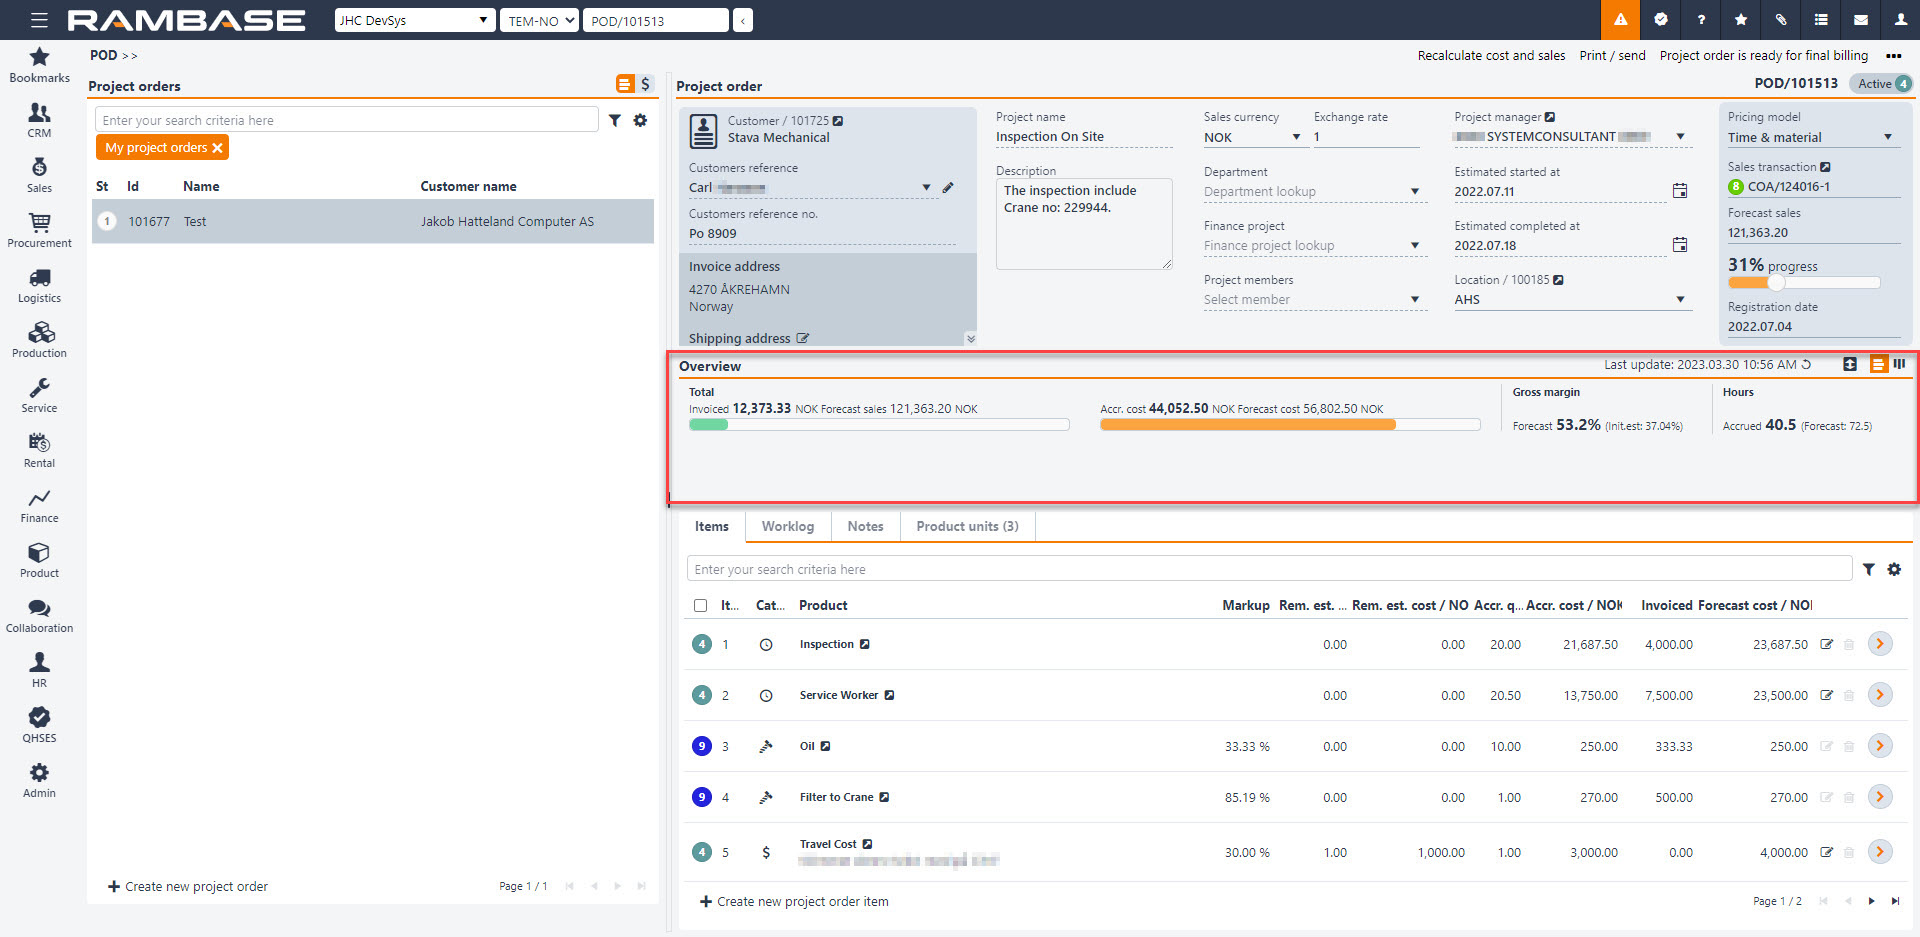Screen dimensions: 1920x937
Task: Open calendar for Estimated started at
Action: (x=1680, y=191)
